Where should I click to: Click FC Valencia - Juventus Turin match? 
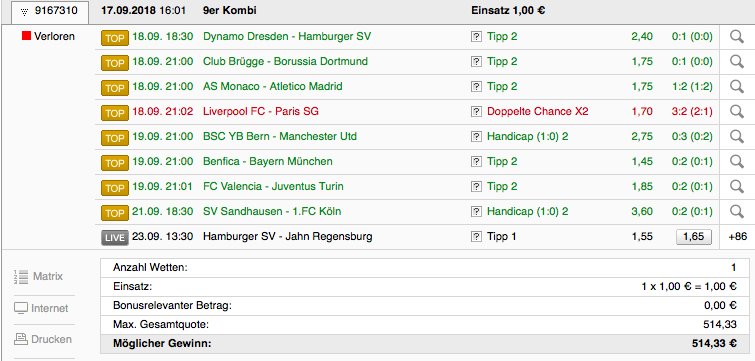click(x=273, y=186)
